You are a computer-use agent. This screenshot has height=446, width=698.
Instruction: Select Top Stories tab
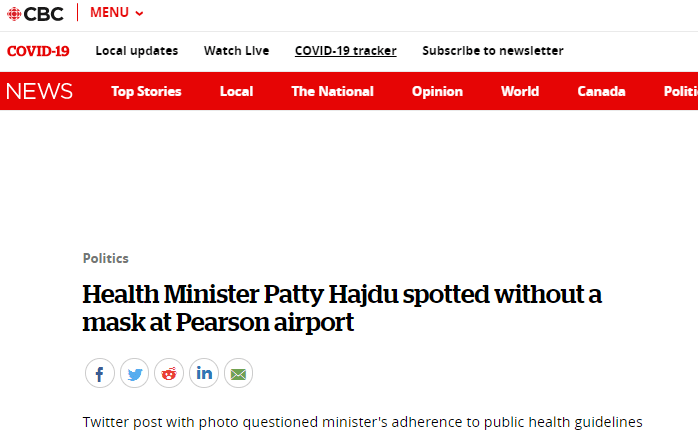pyautogui.click(x=146, y=91)
